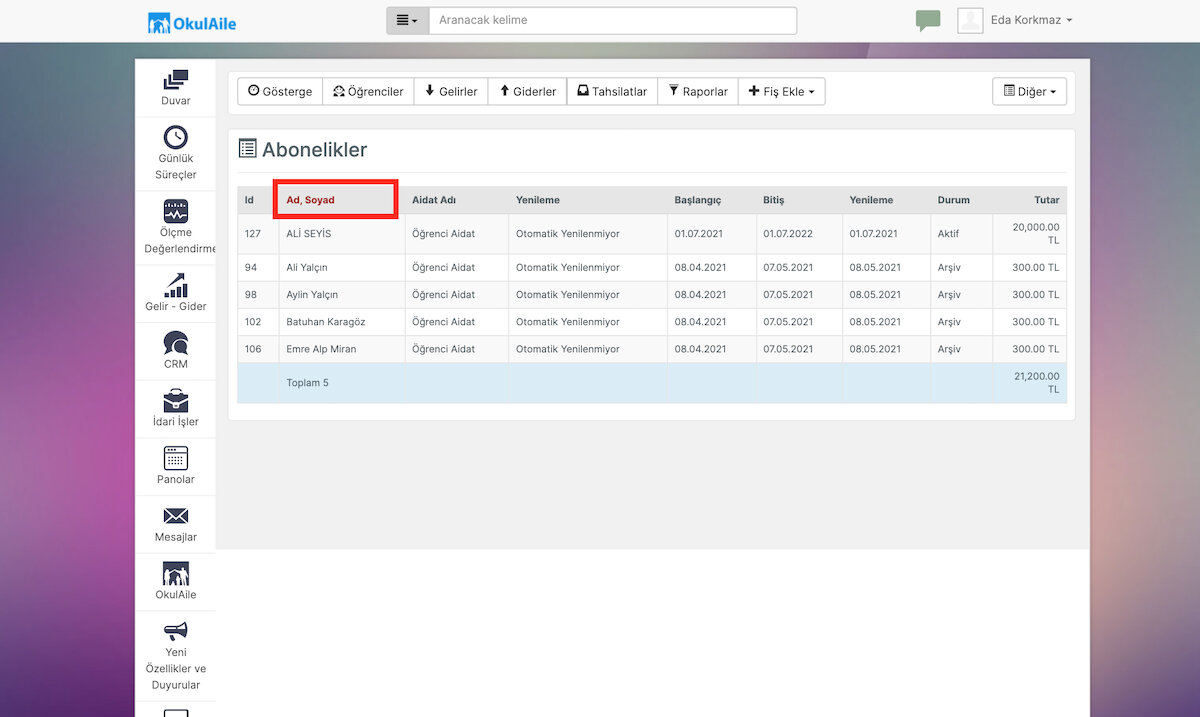This screenshot has width=1200, height=717.
Task: Select the ALİ SEYİS row name
Action: tap(309, 234)
